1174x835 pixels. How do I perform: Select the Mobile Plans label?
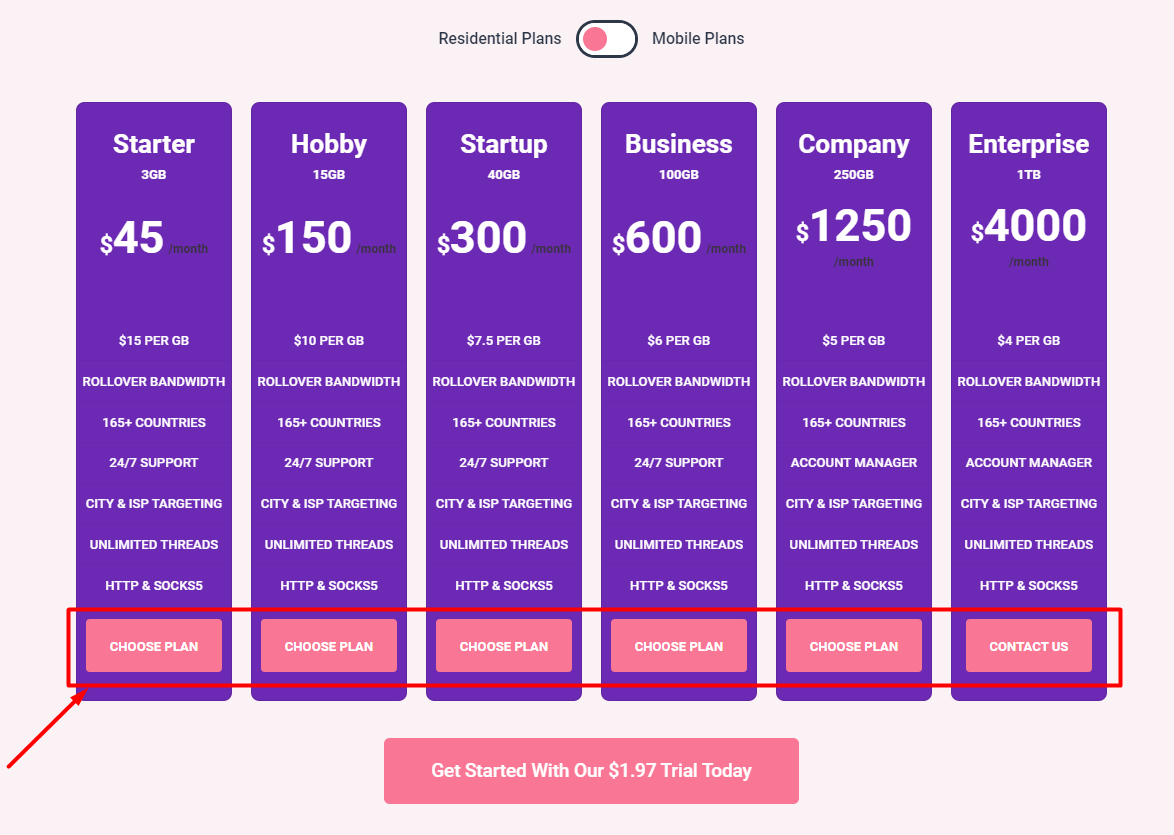click(x=698, y=39)
